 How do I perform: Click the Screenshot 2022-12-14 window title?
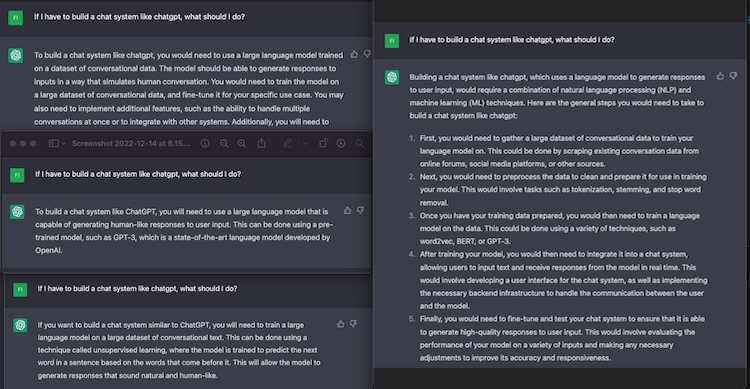coord(131,143)
